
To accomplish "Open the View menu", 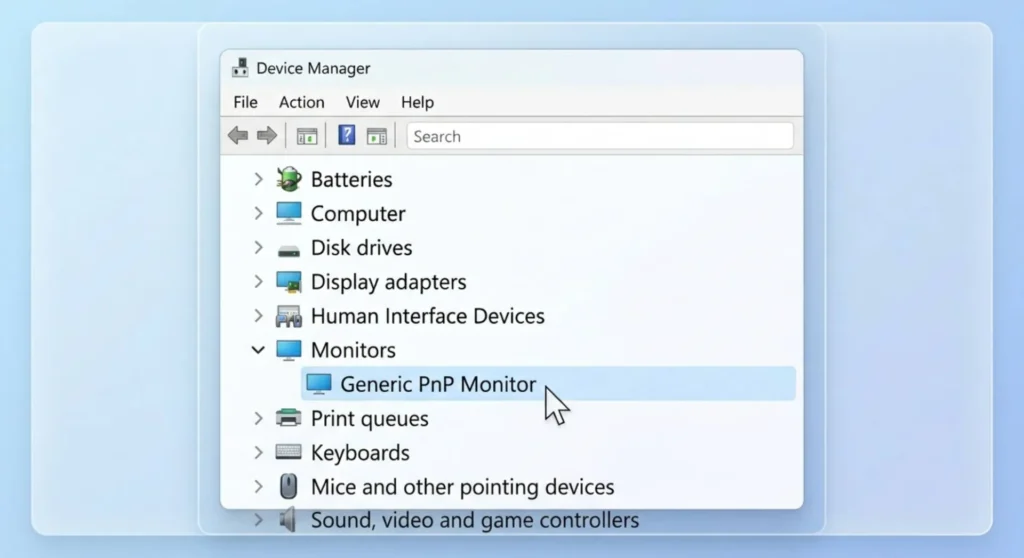I will [x=362, y=102].
